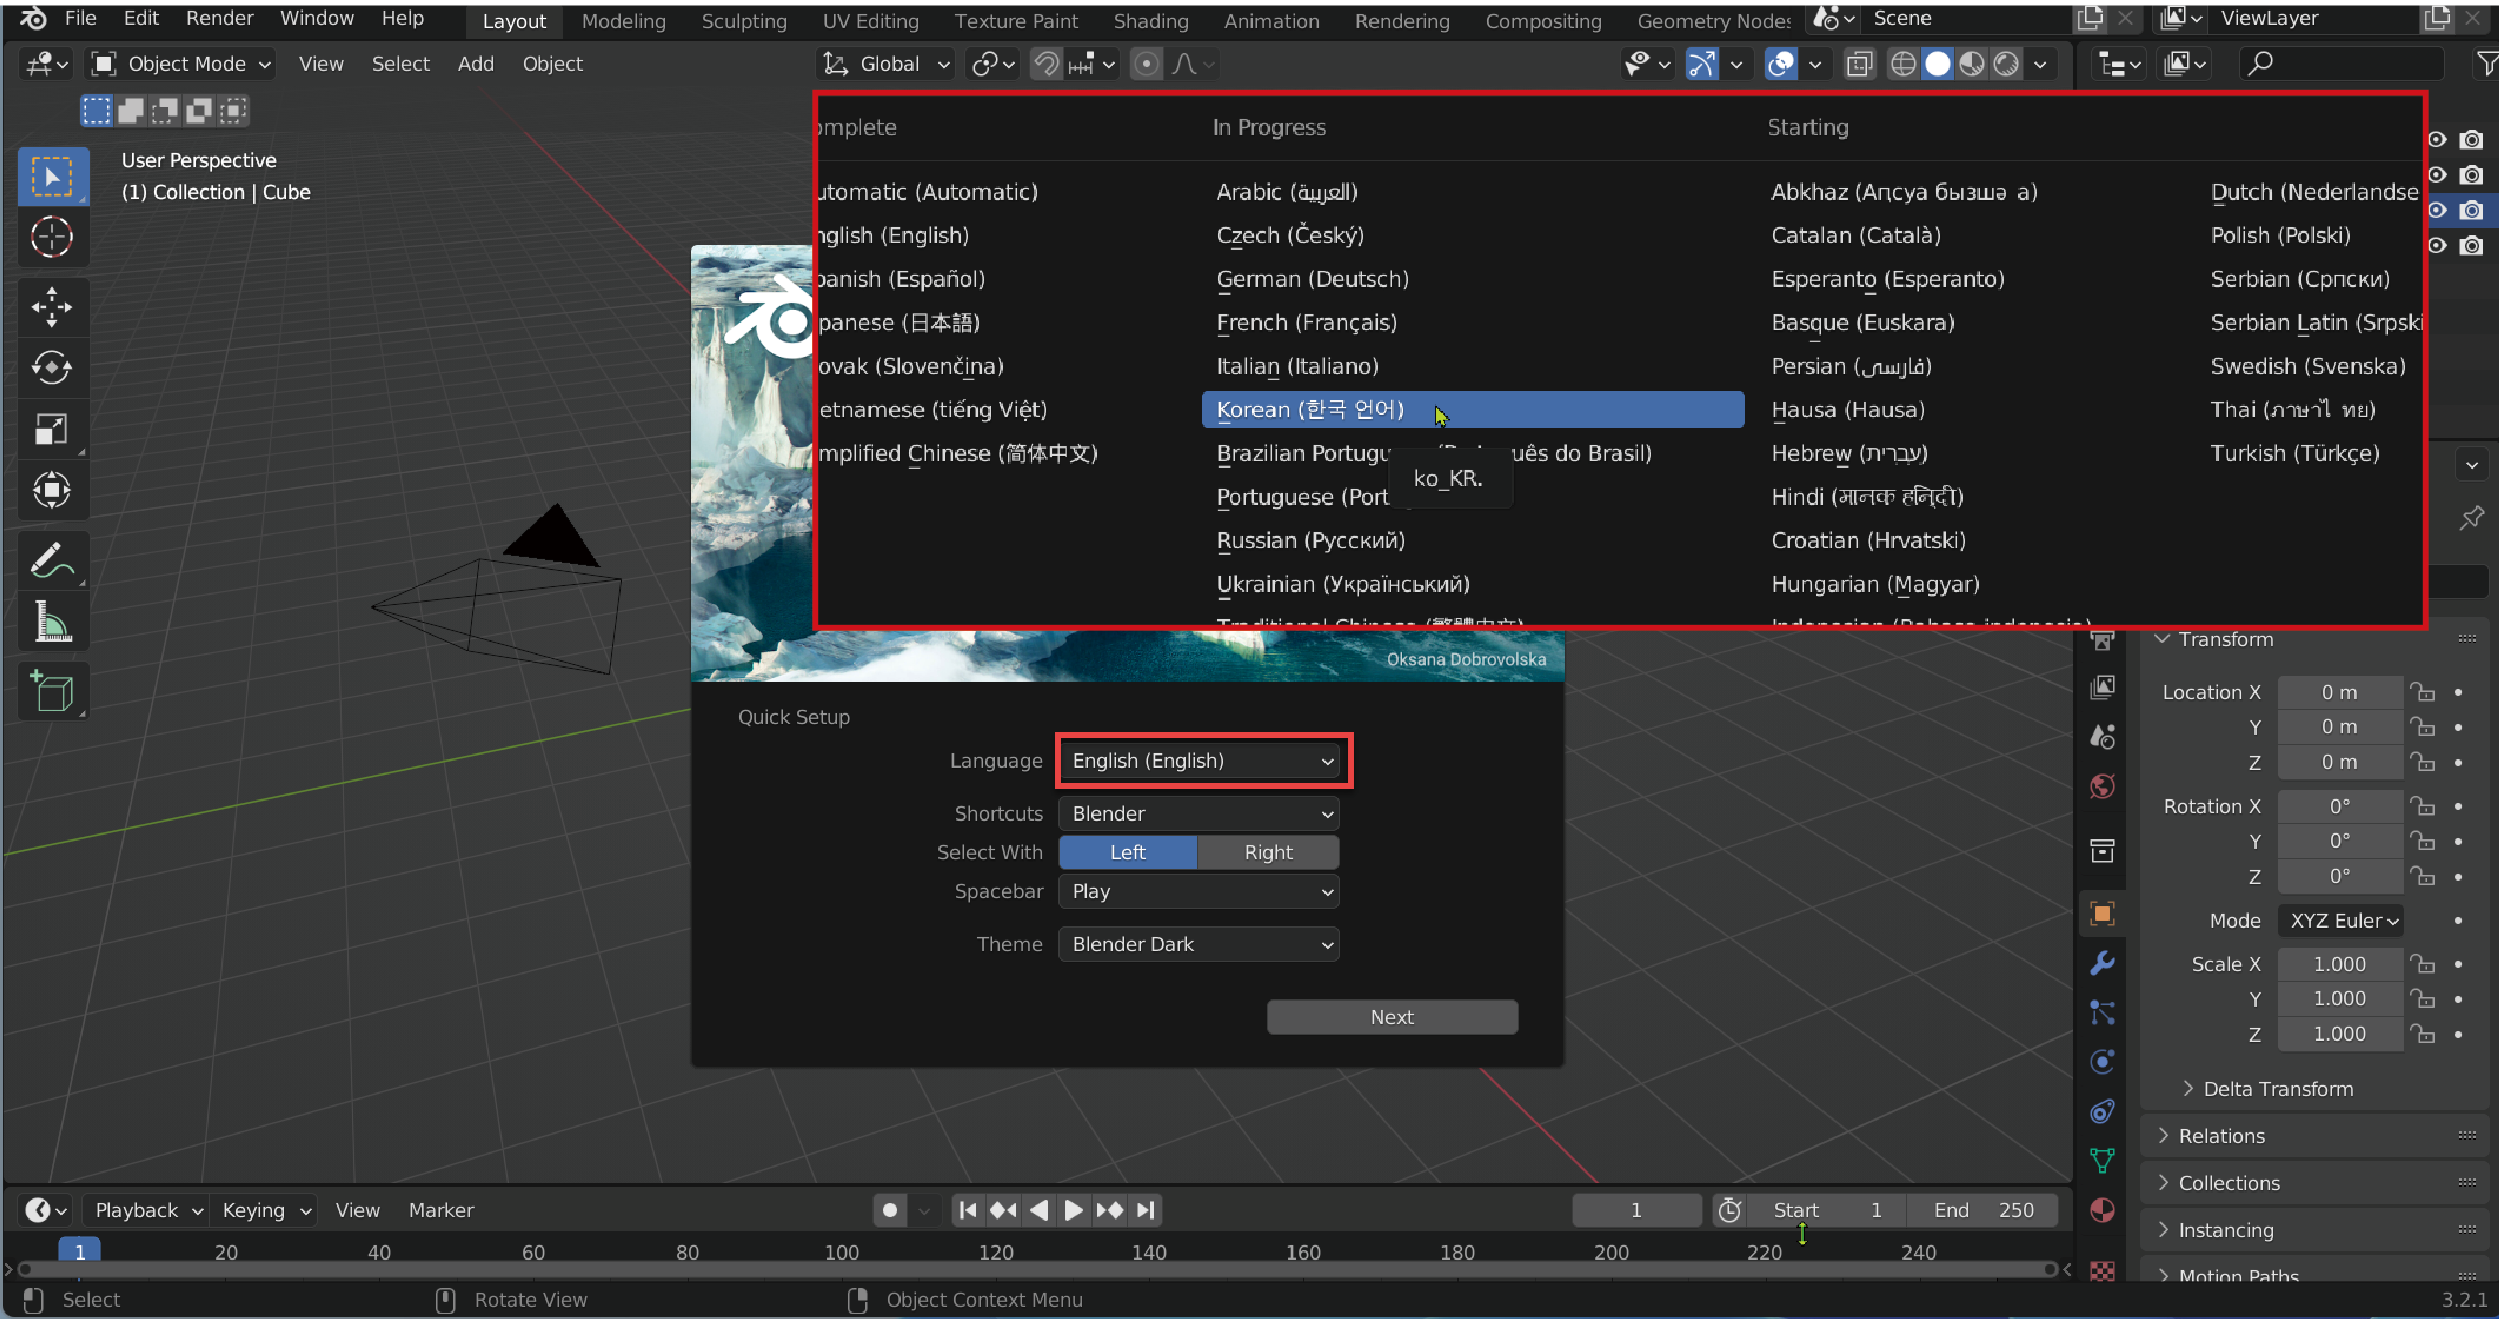This screenshot has width=2499, height=1319.
Task: Choose Korean from language list
Action: pos(1472,410)
